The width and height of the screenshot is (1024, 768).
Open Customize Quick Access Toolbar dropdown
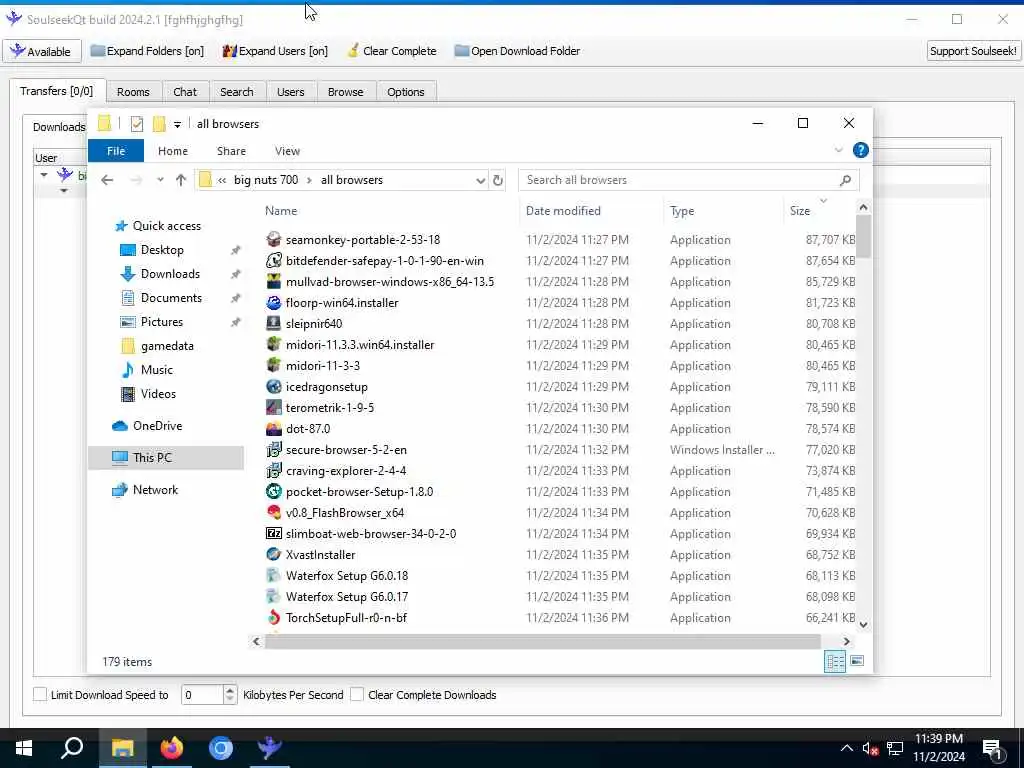(x=177, y=124)
